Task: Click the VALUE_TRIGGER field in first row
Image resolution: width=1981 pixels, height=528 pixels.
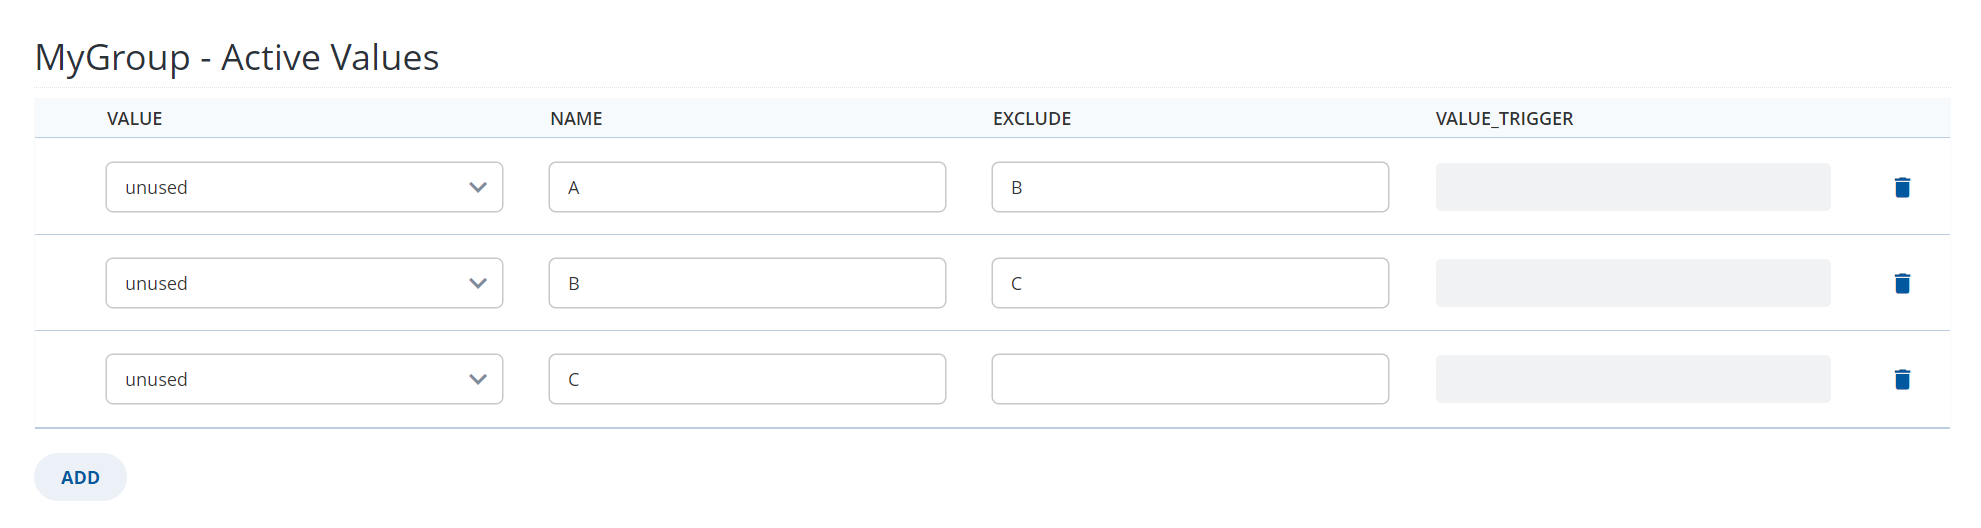Action: (1633, 187)
